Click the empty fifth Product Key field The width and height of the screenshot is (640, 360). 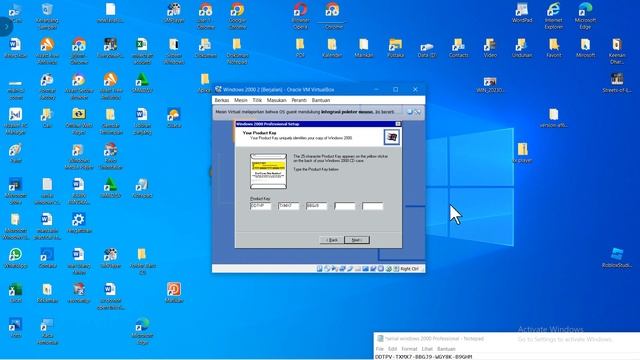pos(373,206)
